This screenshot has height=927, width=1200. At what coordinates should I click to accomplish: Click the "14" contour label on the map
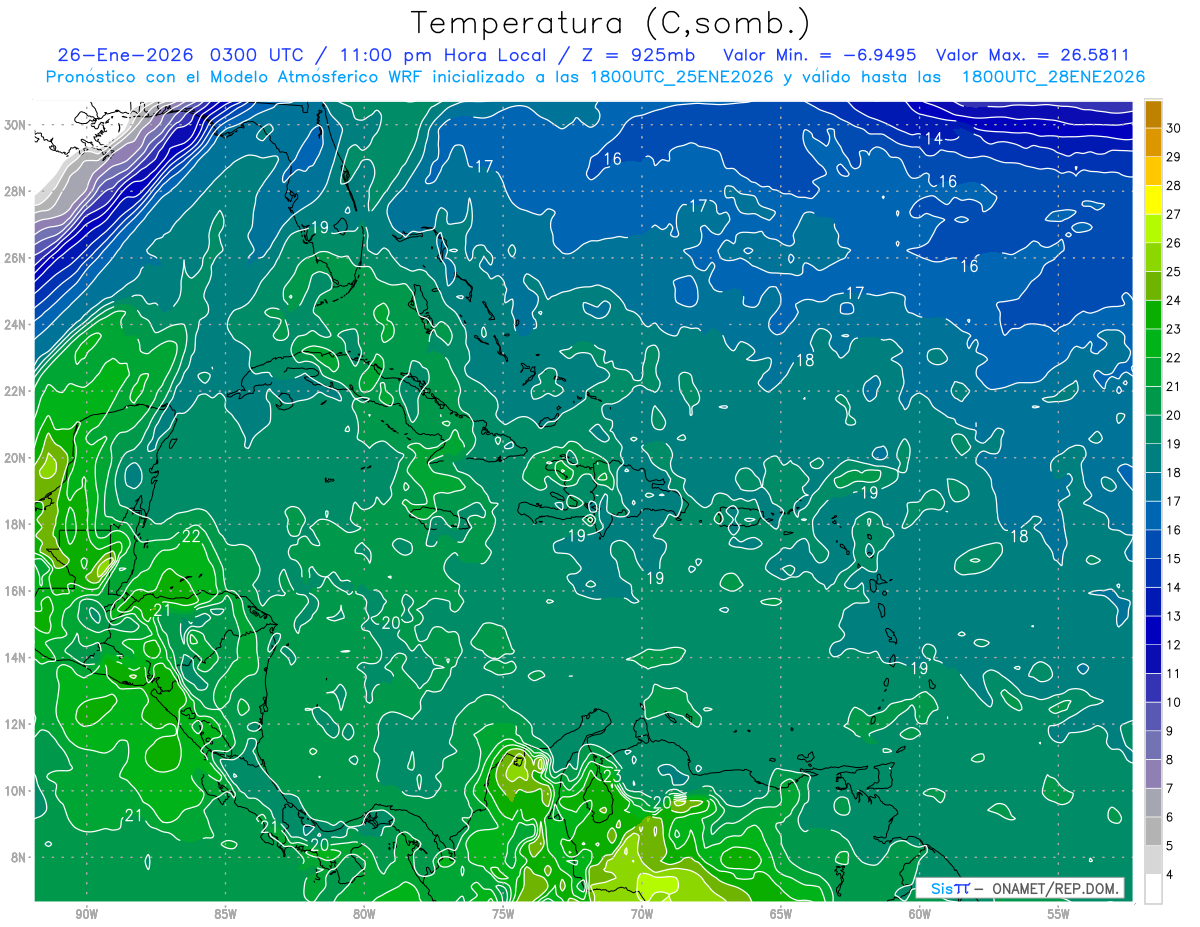click(x=933, y=139)
